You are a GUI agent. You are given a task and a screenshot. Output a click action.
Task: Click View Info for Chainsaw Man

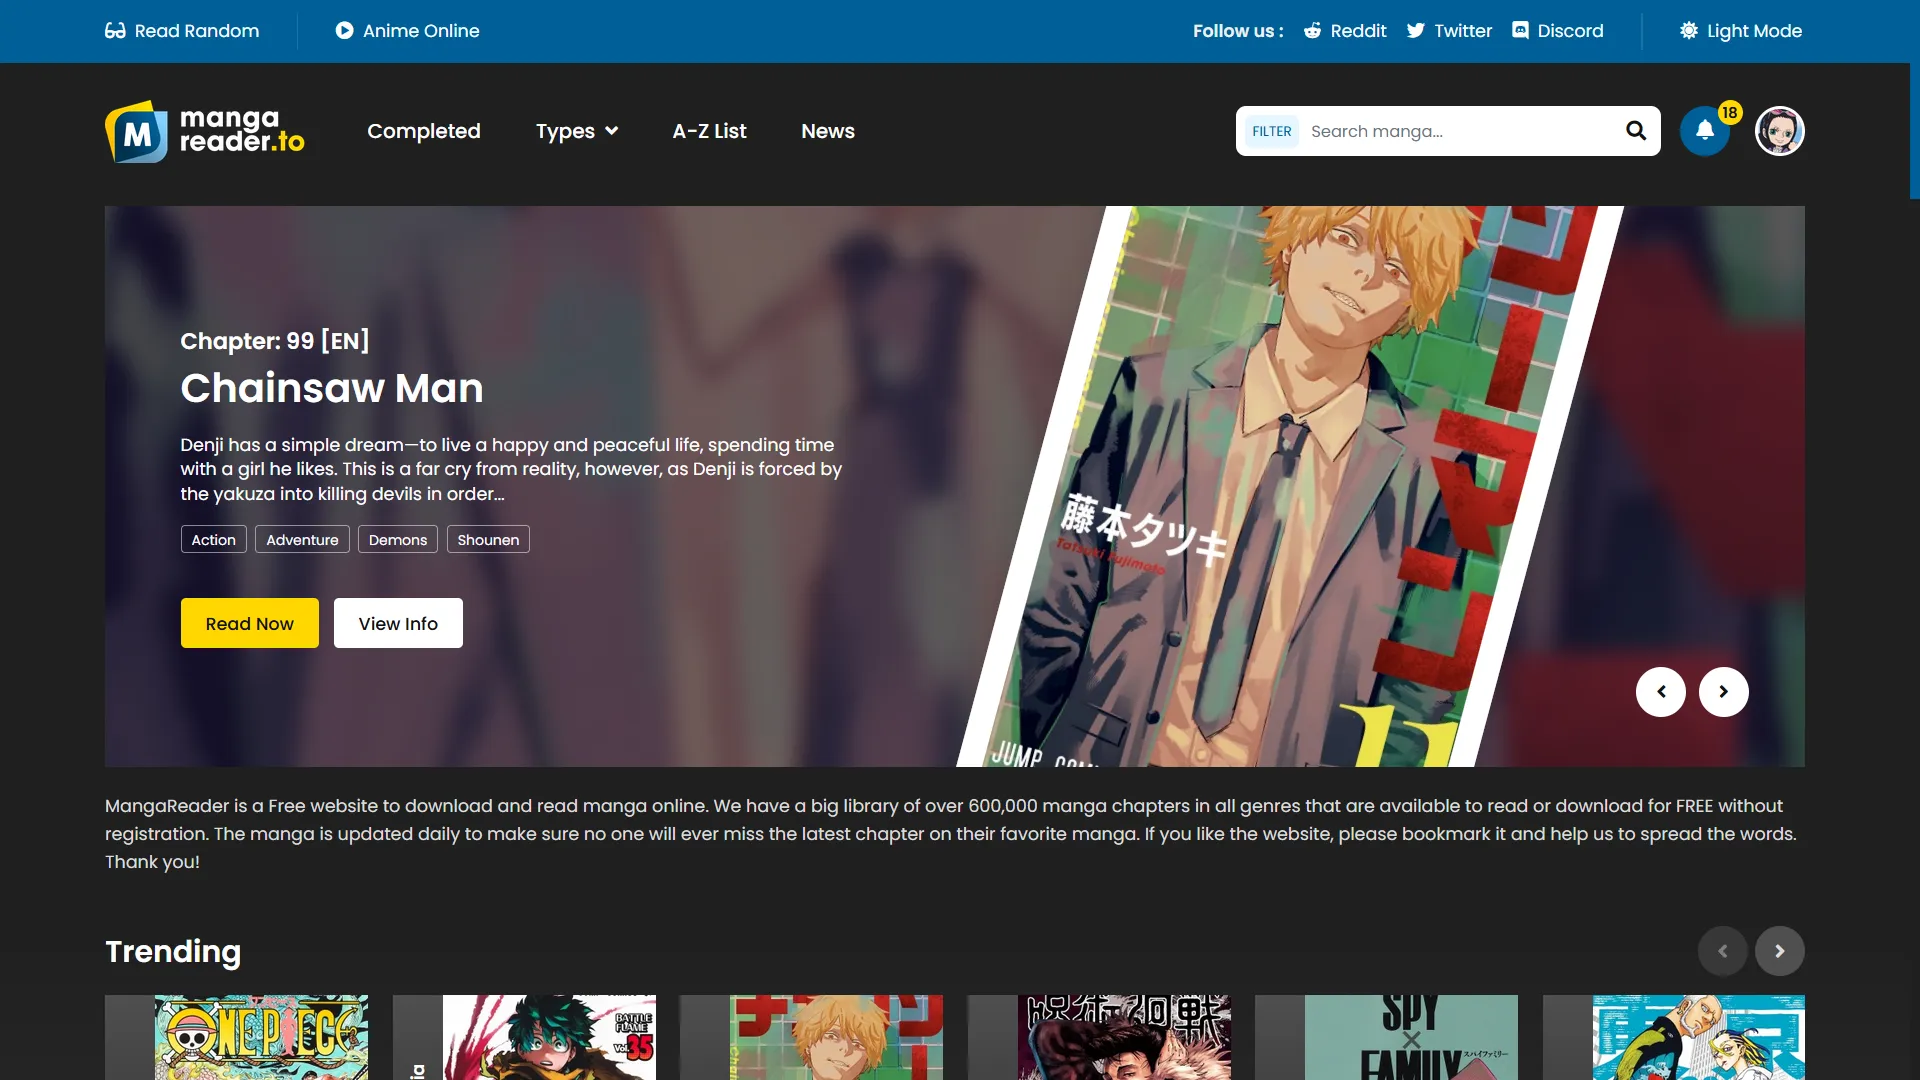pos(398,623)
